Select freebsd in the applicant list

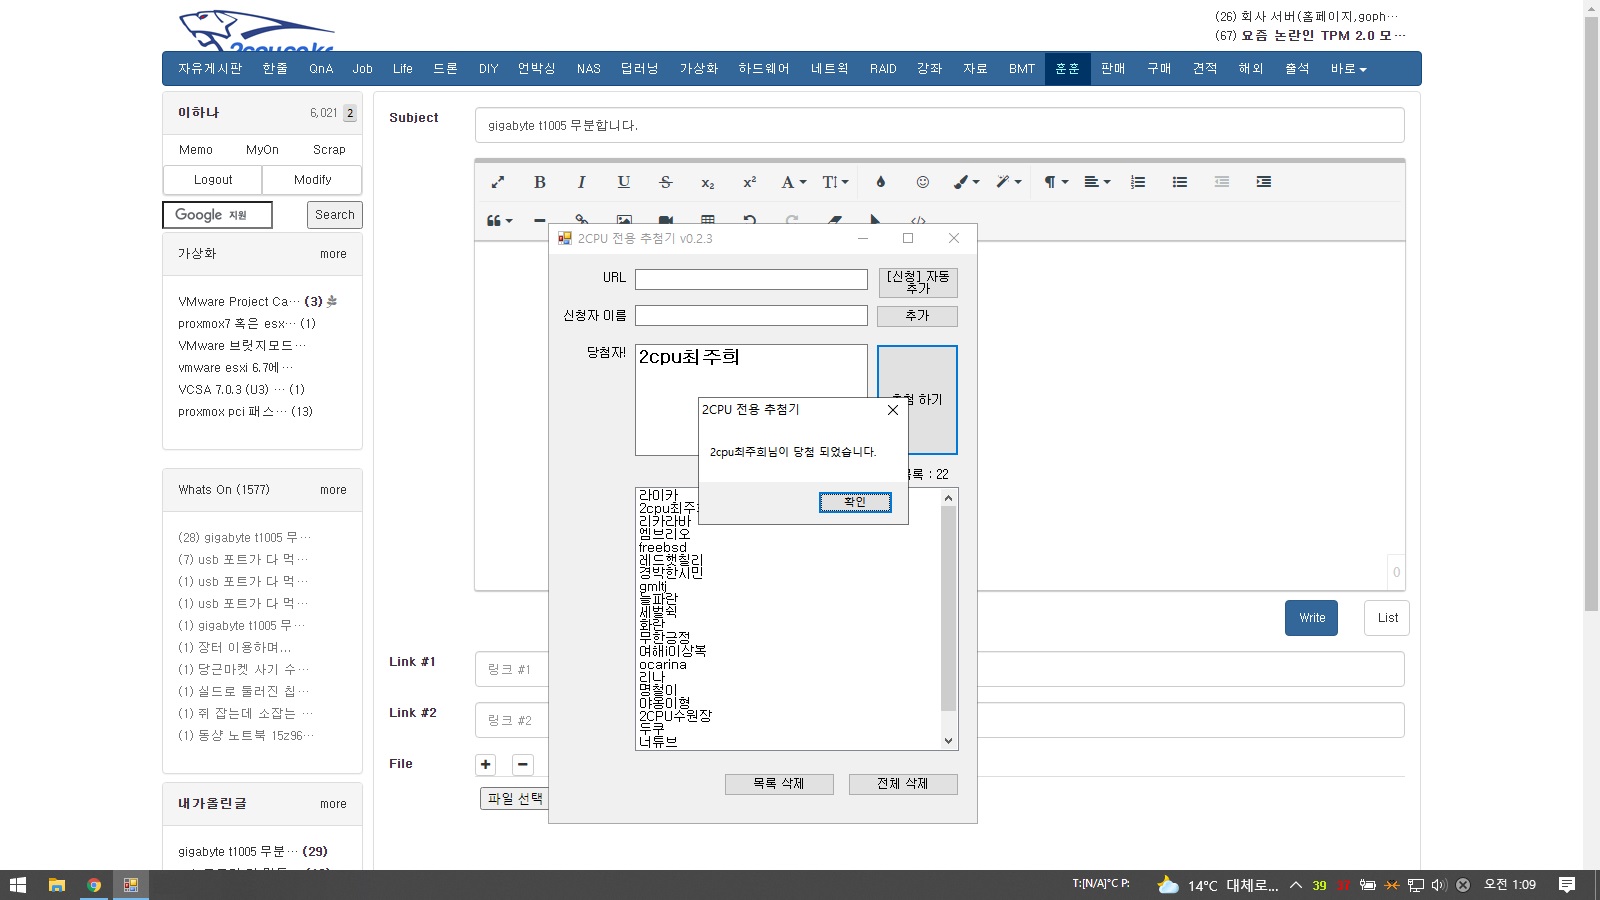pyautogui.click(x=663, y=547)
